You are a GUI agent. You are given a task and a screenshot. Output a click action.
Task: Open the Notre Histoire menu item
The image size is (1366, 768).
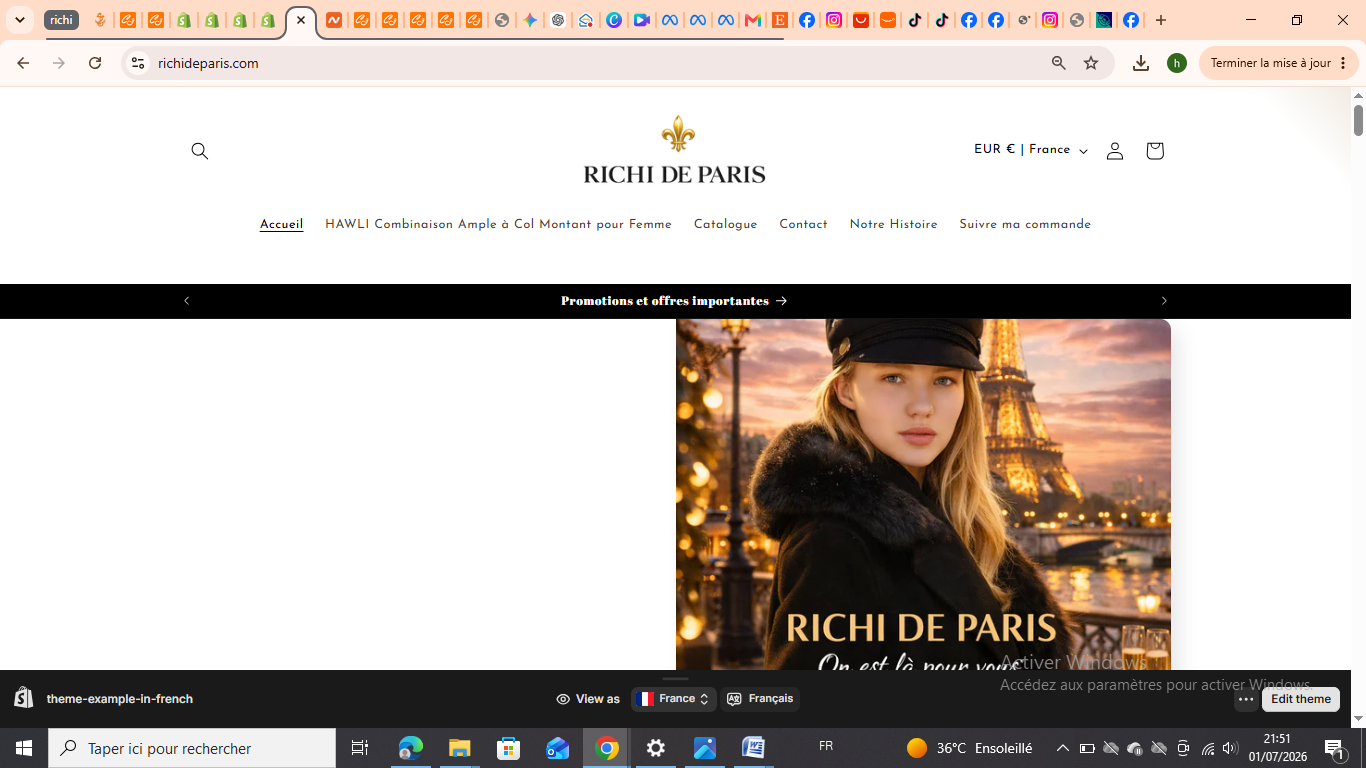tap(894, 224)
